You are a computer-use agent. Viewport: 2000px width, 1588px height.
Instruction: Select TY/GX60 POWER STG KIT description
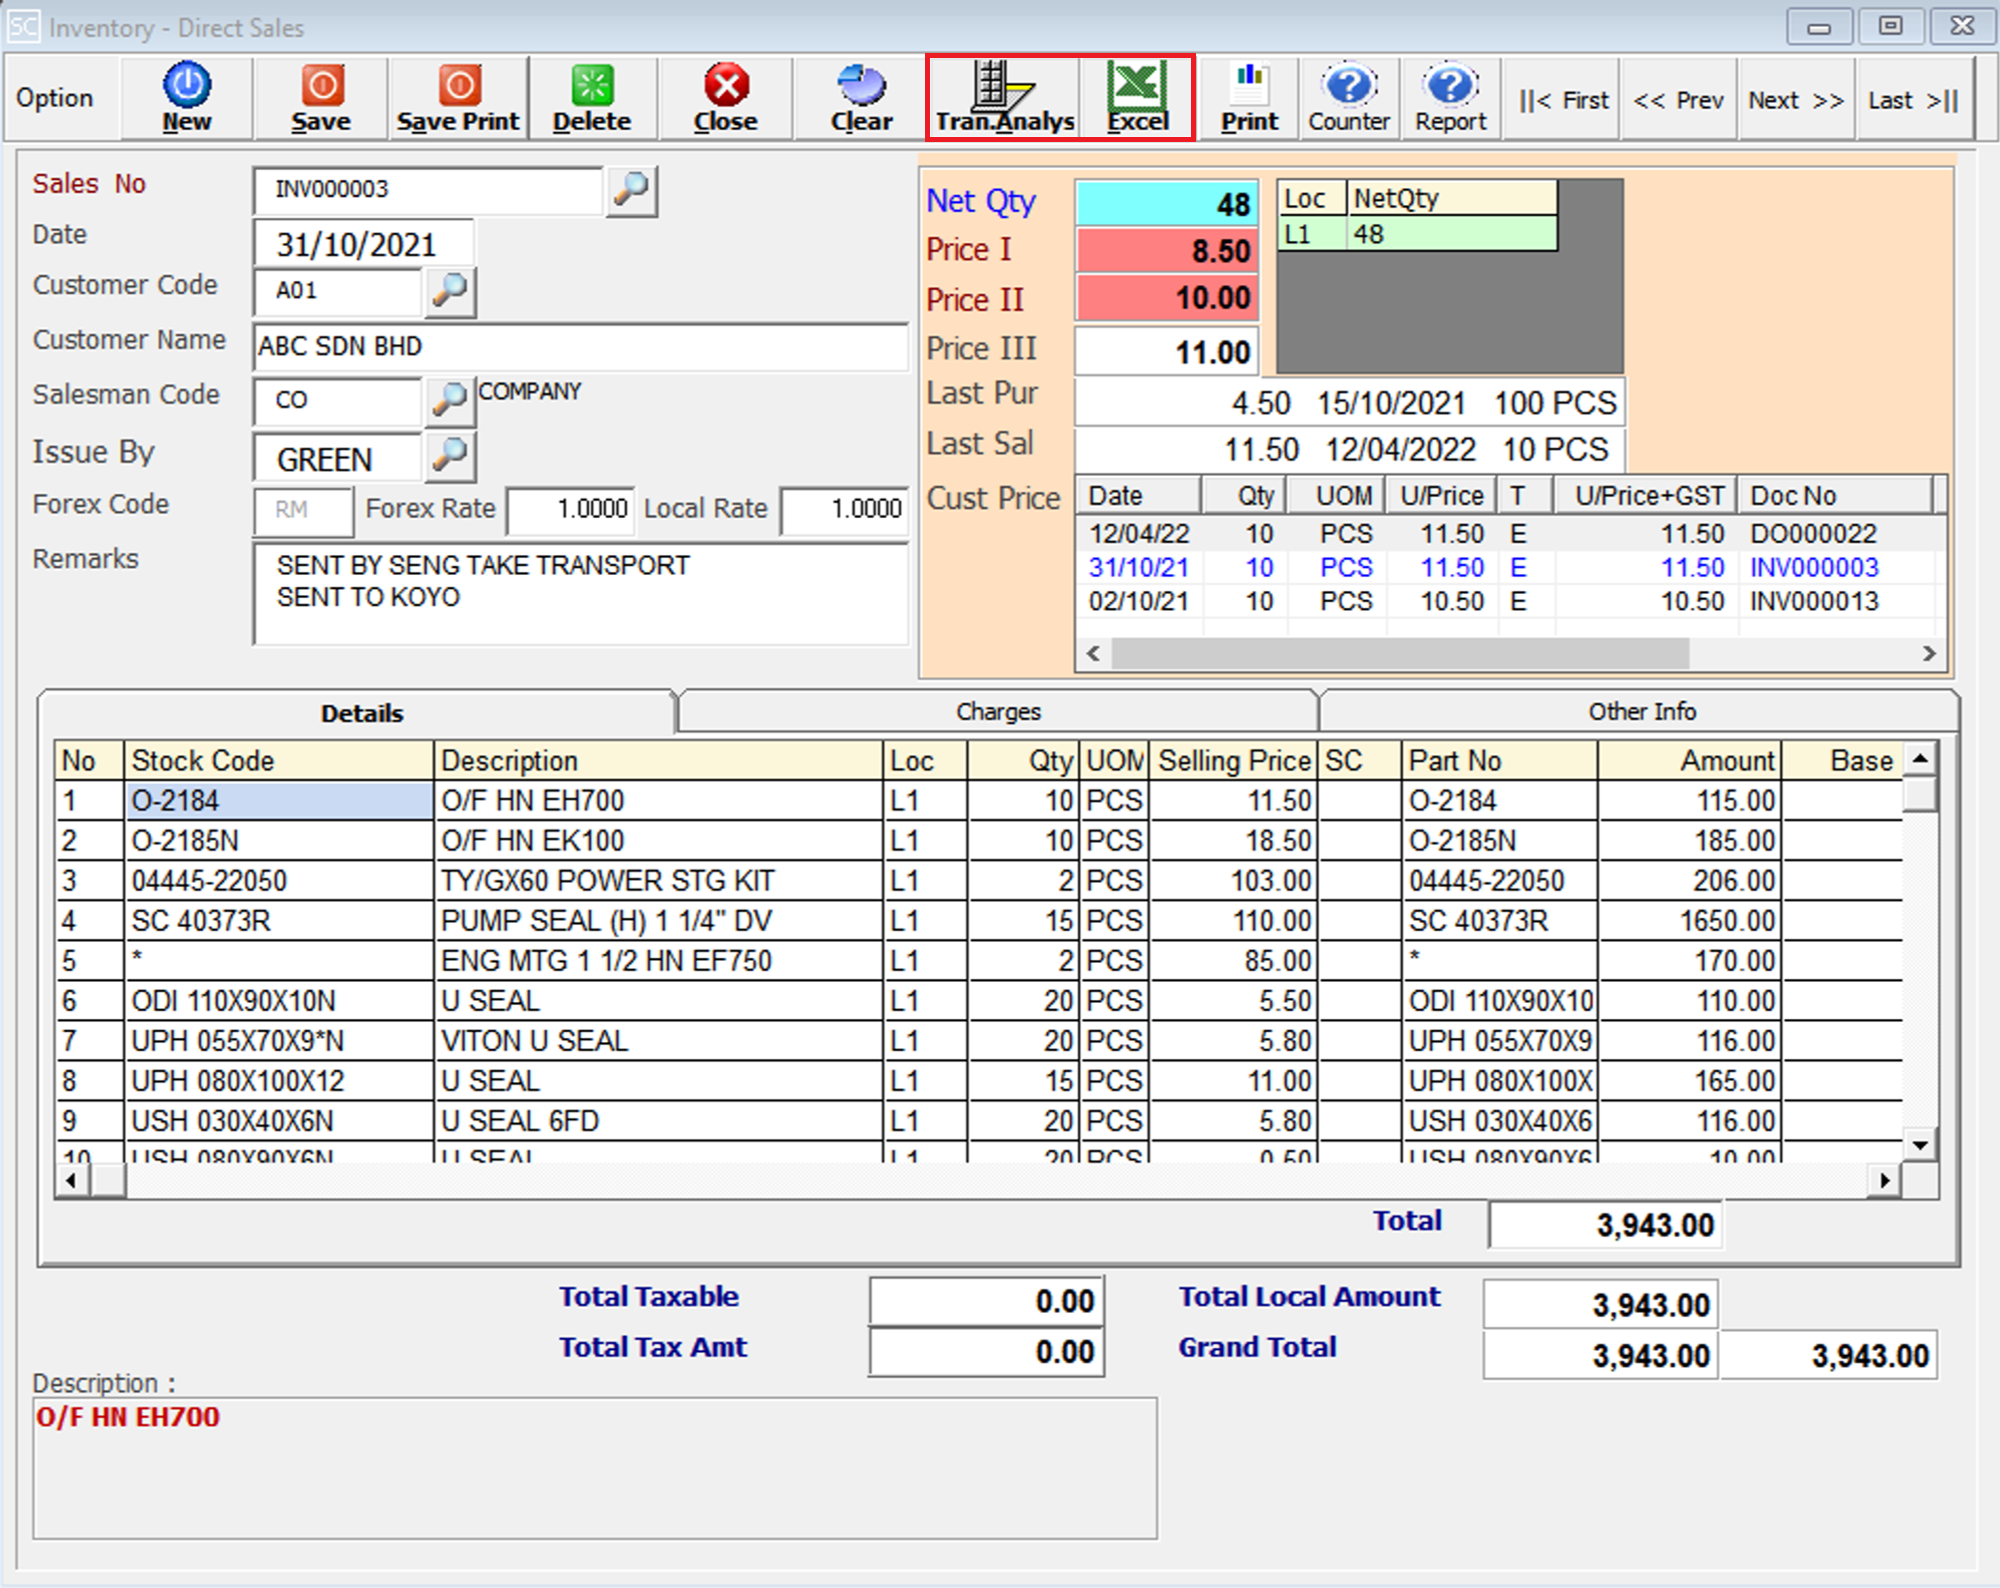point(659,881)
